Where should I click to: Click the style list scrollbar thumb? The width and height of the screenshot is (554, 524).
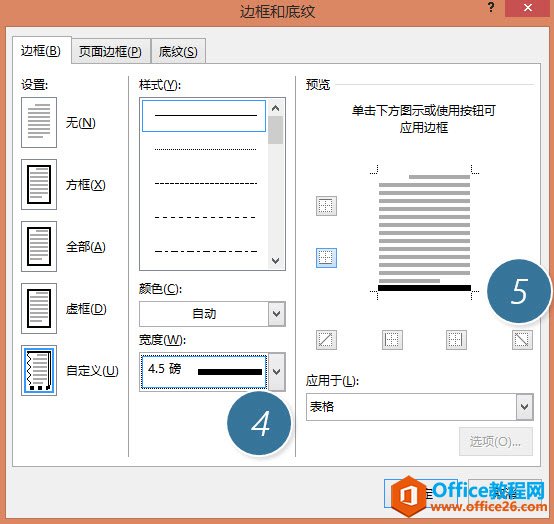[276, 130]
